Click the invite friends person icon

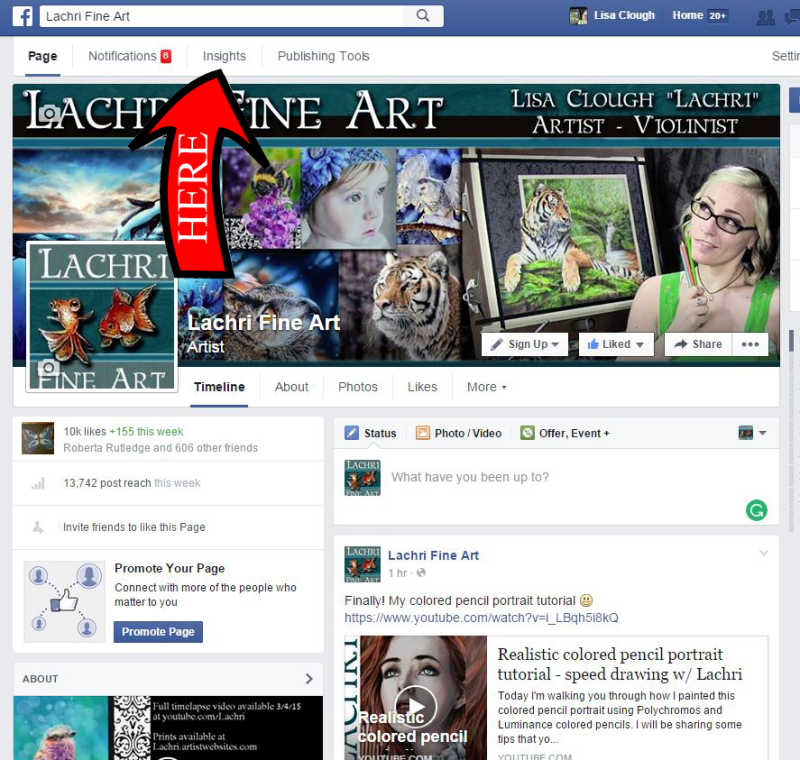pyautogui.click(x=38, y=527)
